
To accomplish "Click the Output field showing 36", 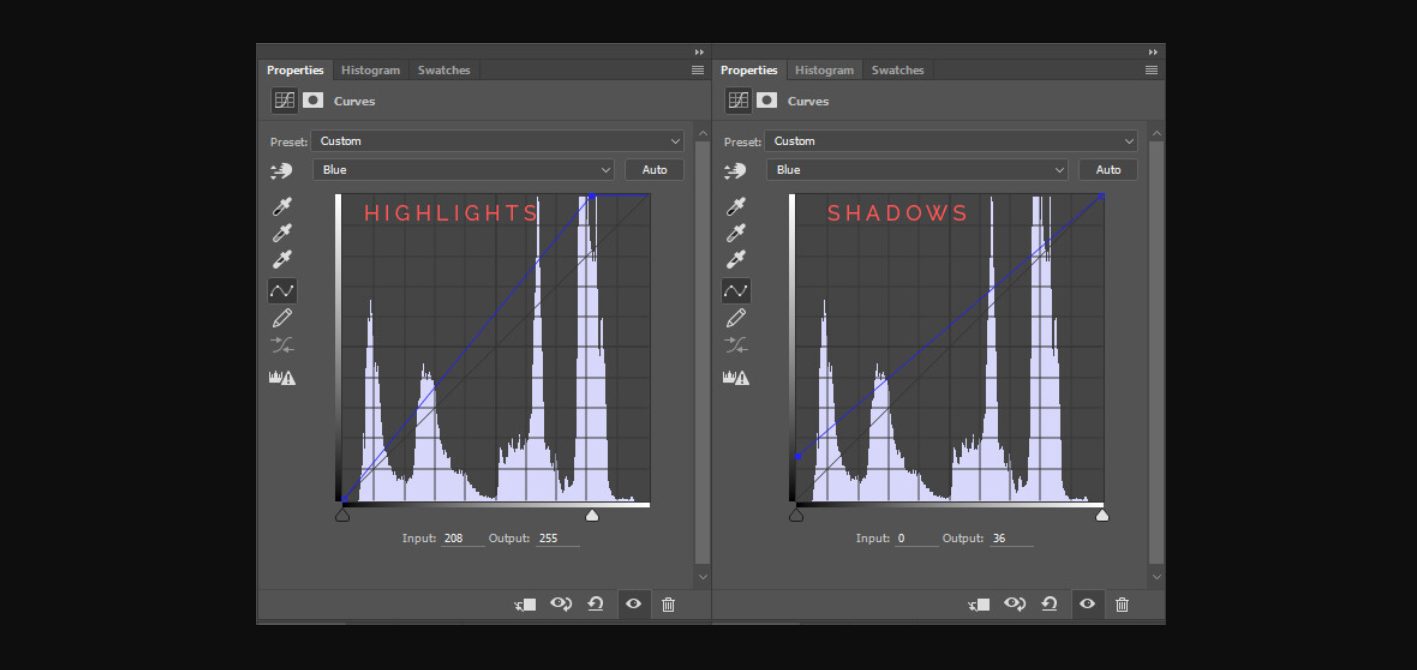I will [1012, 538].
